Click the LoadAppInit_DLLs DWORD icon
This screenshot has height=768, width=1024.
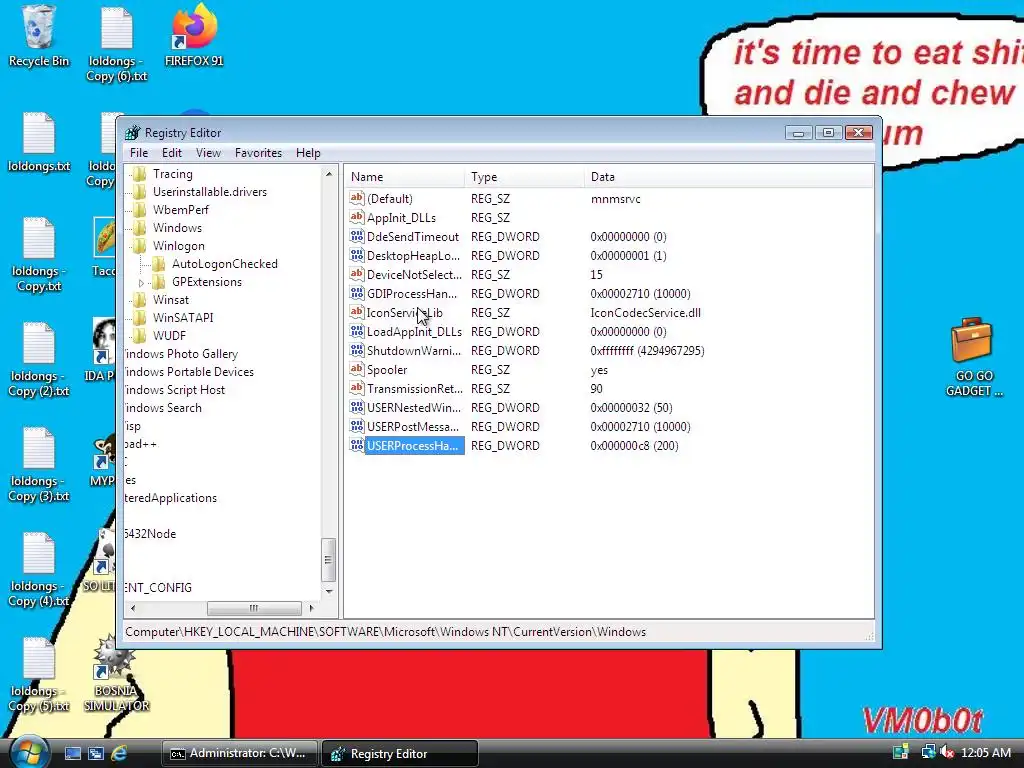coord(357,330)
